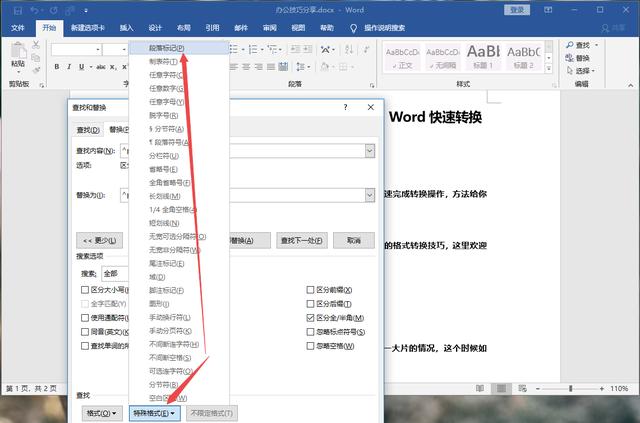The image size is (640, 423).
Task: Expand the 替换为 history dropdown
Action: [370, 195]
